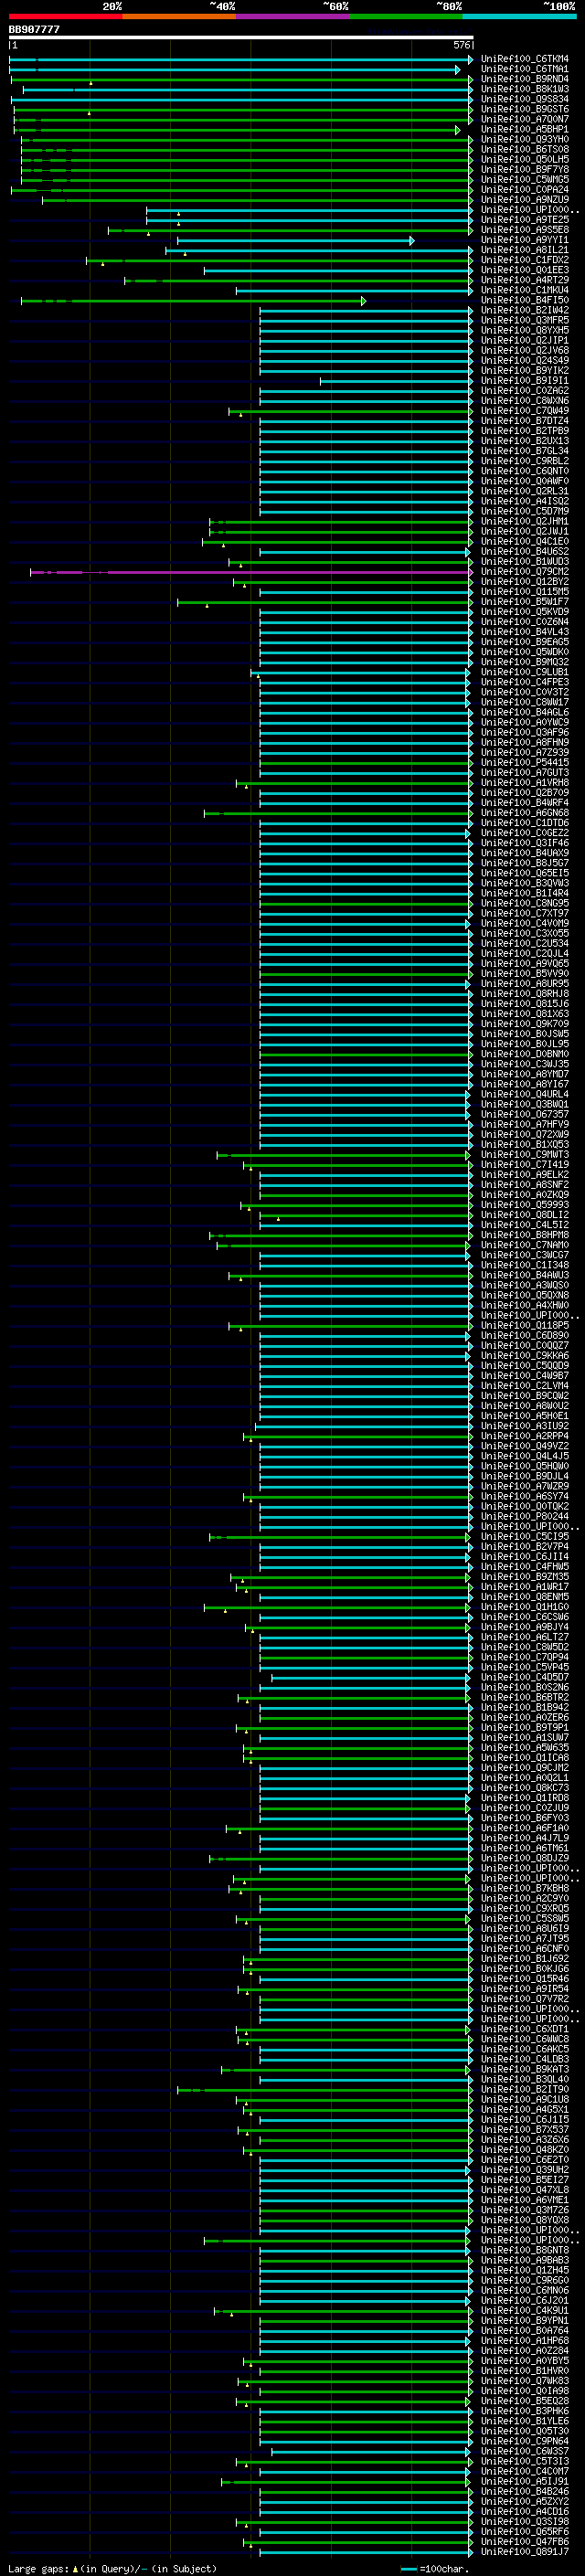Select the UniRef100_B2IT90 row label

coord(525,2089)
